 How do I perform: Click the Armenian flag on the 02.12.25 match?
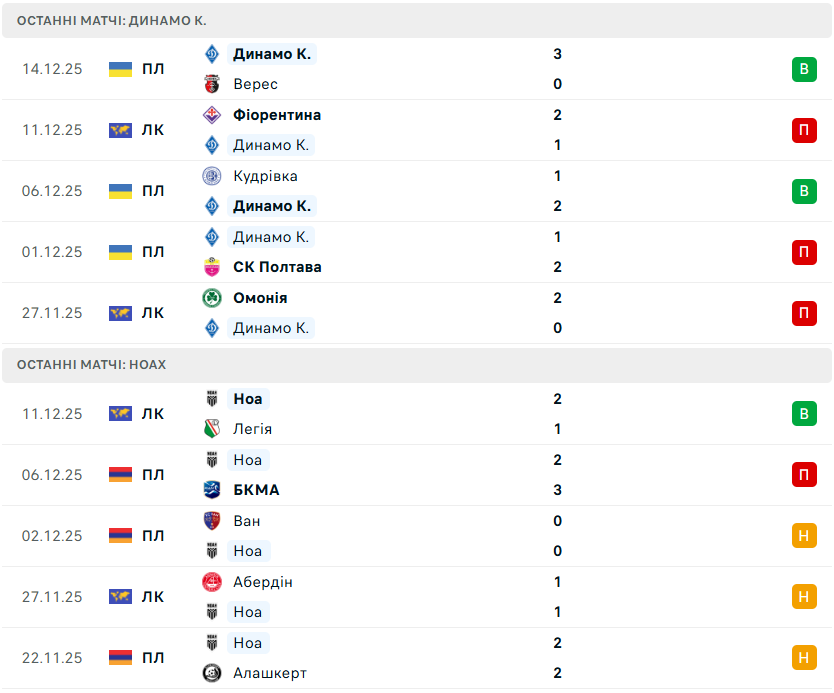pyautogui.click(x=120, y=536)
